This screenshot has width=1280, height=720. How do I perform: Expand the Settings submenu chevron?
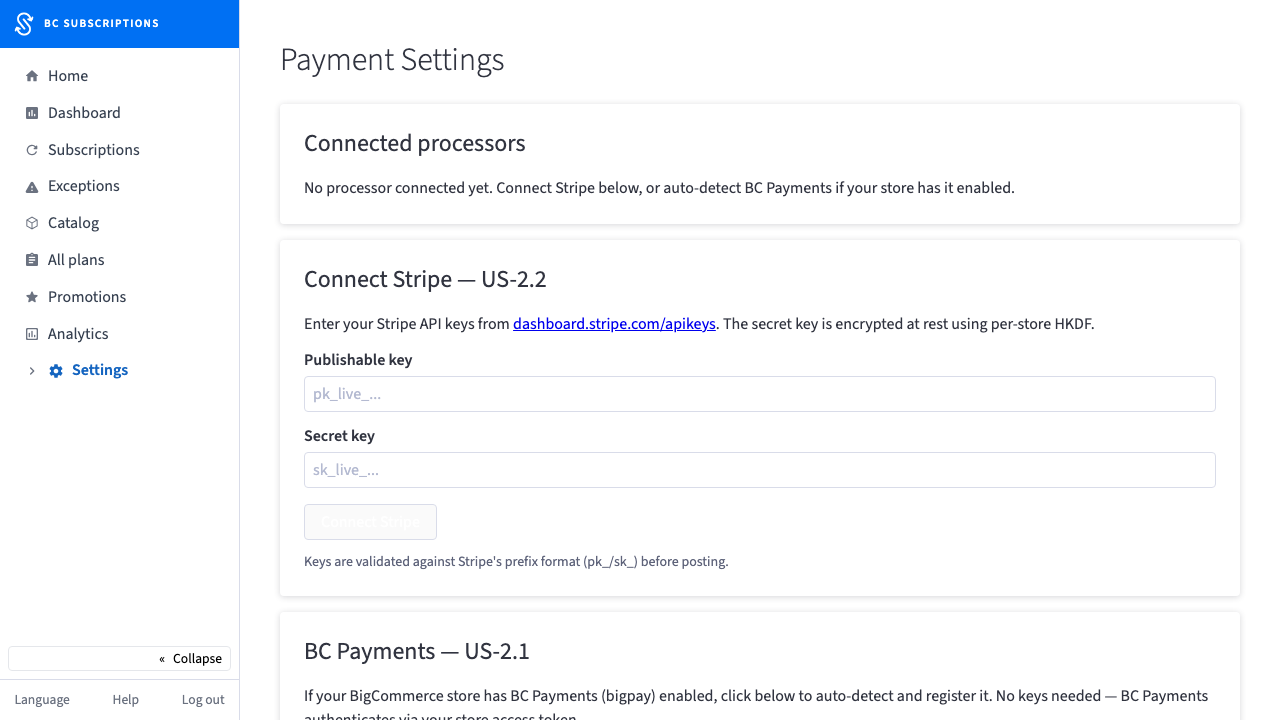(x=32, y=371)
